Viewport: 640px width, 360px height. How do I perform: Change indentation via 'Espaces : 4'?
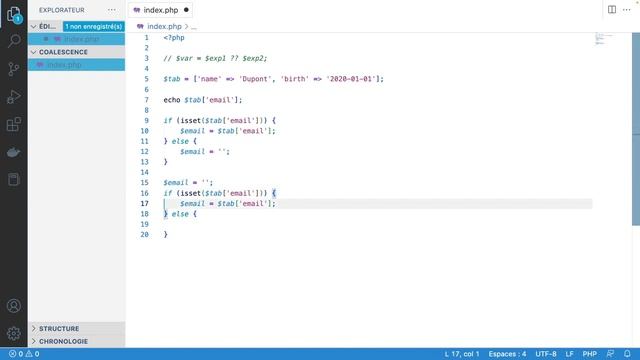(x=507, y=354)
